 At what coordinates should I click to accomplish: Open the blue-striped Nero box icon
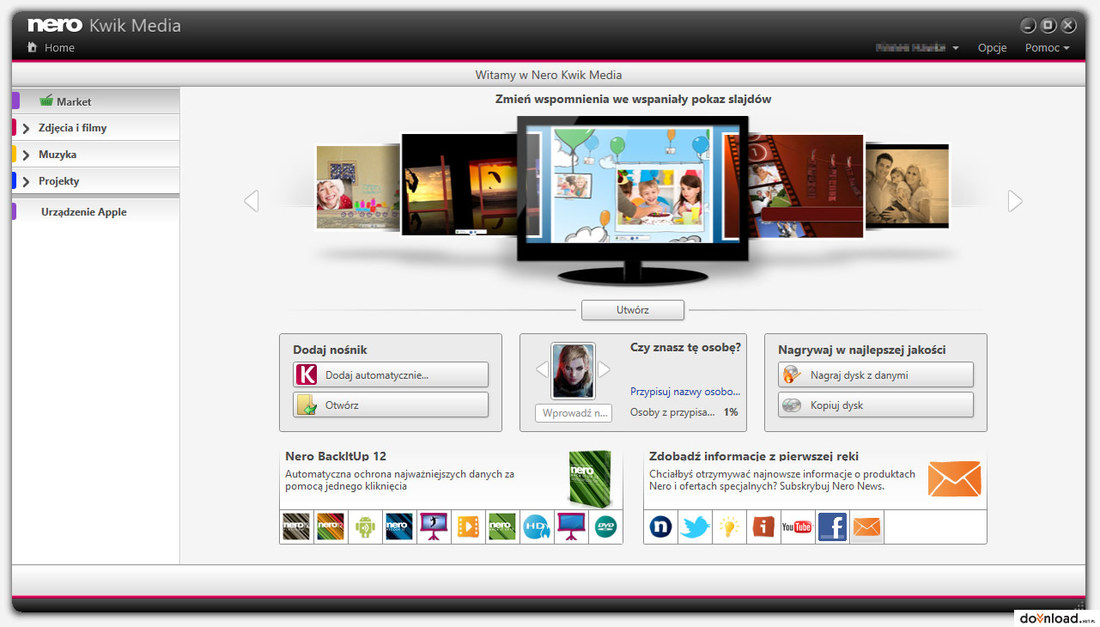tap(399, 526)
